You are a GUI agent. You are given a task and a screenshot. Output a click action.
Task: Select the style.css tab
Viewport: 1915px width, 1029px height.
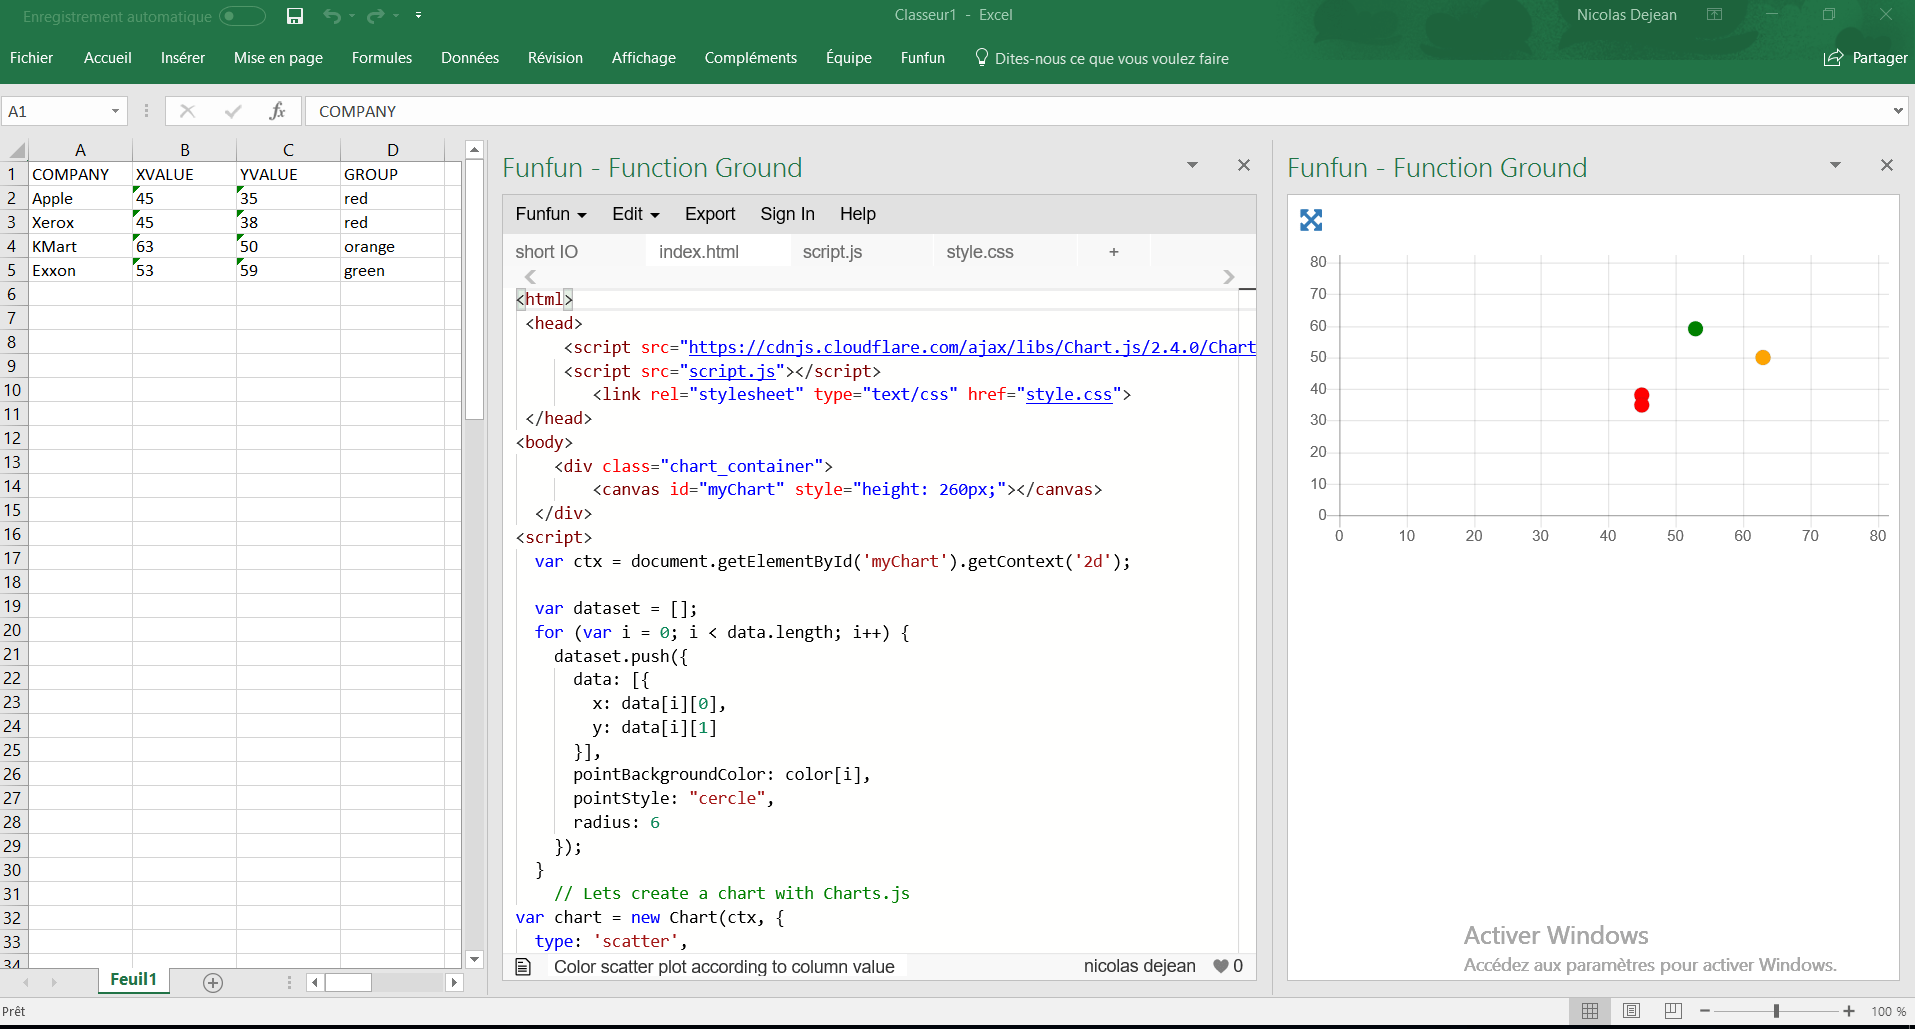1006,252
